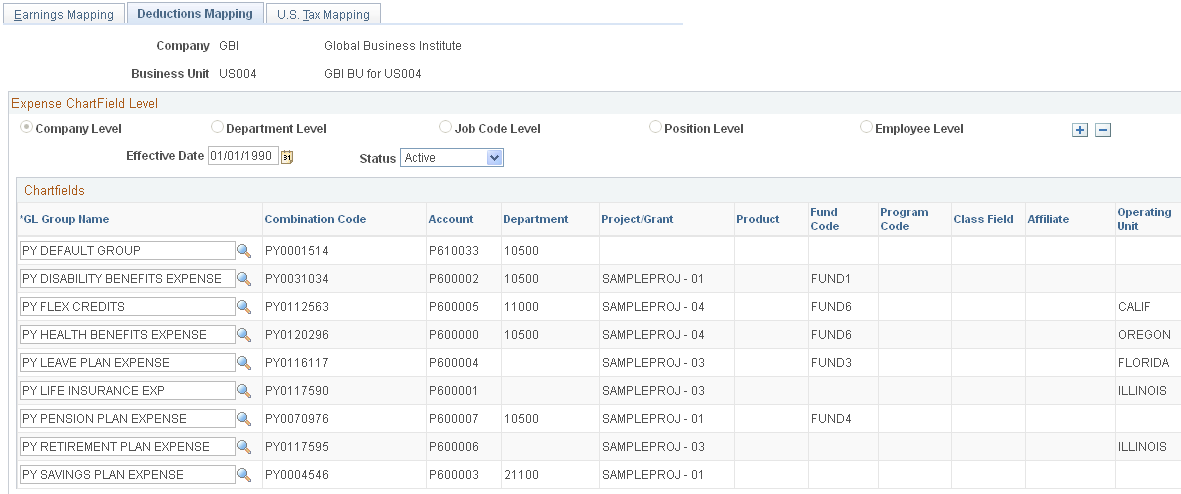Add a new row with plus icon
The image size is (1181, 494).
tap(1080, 130)
